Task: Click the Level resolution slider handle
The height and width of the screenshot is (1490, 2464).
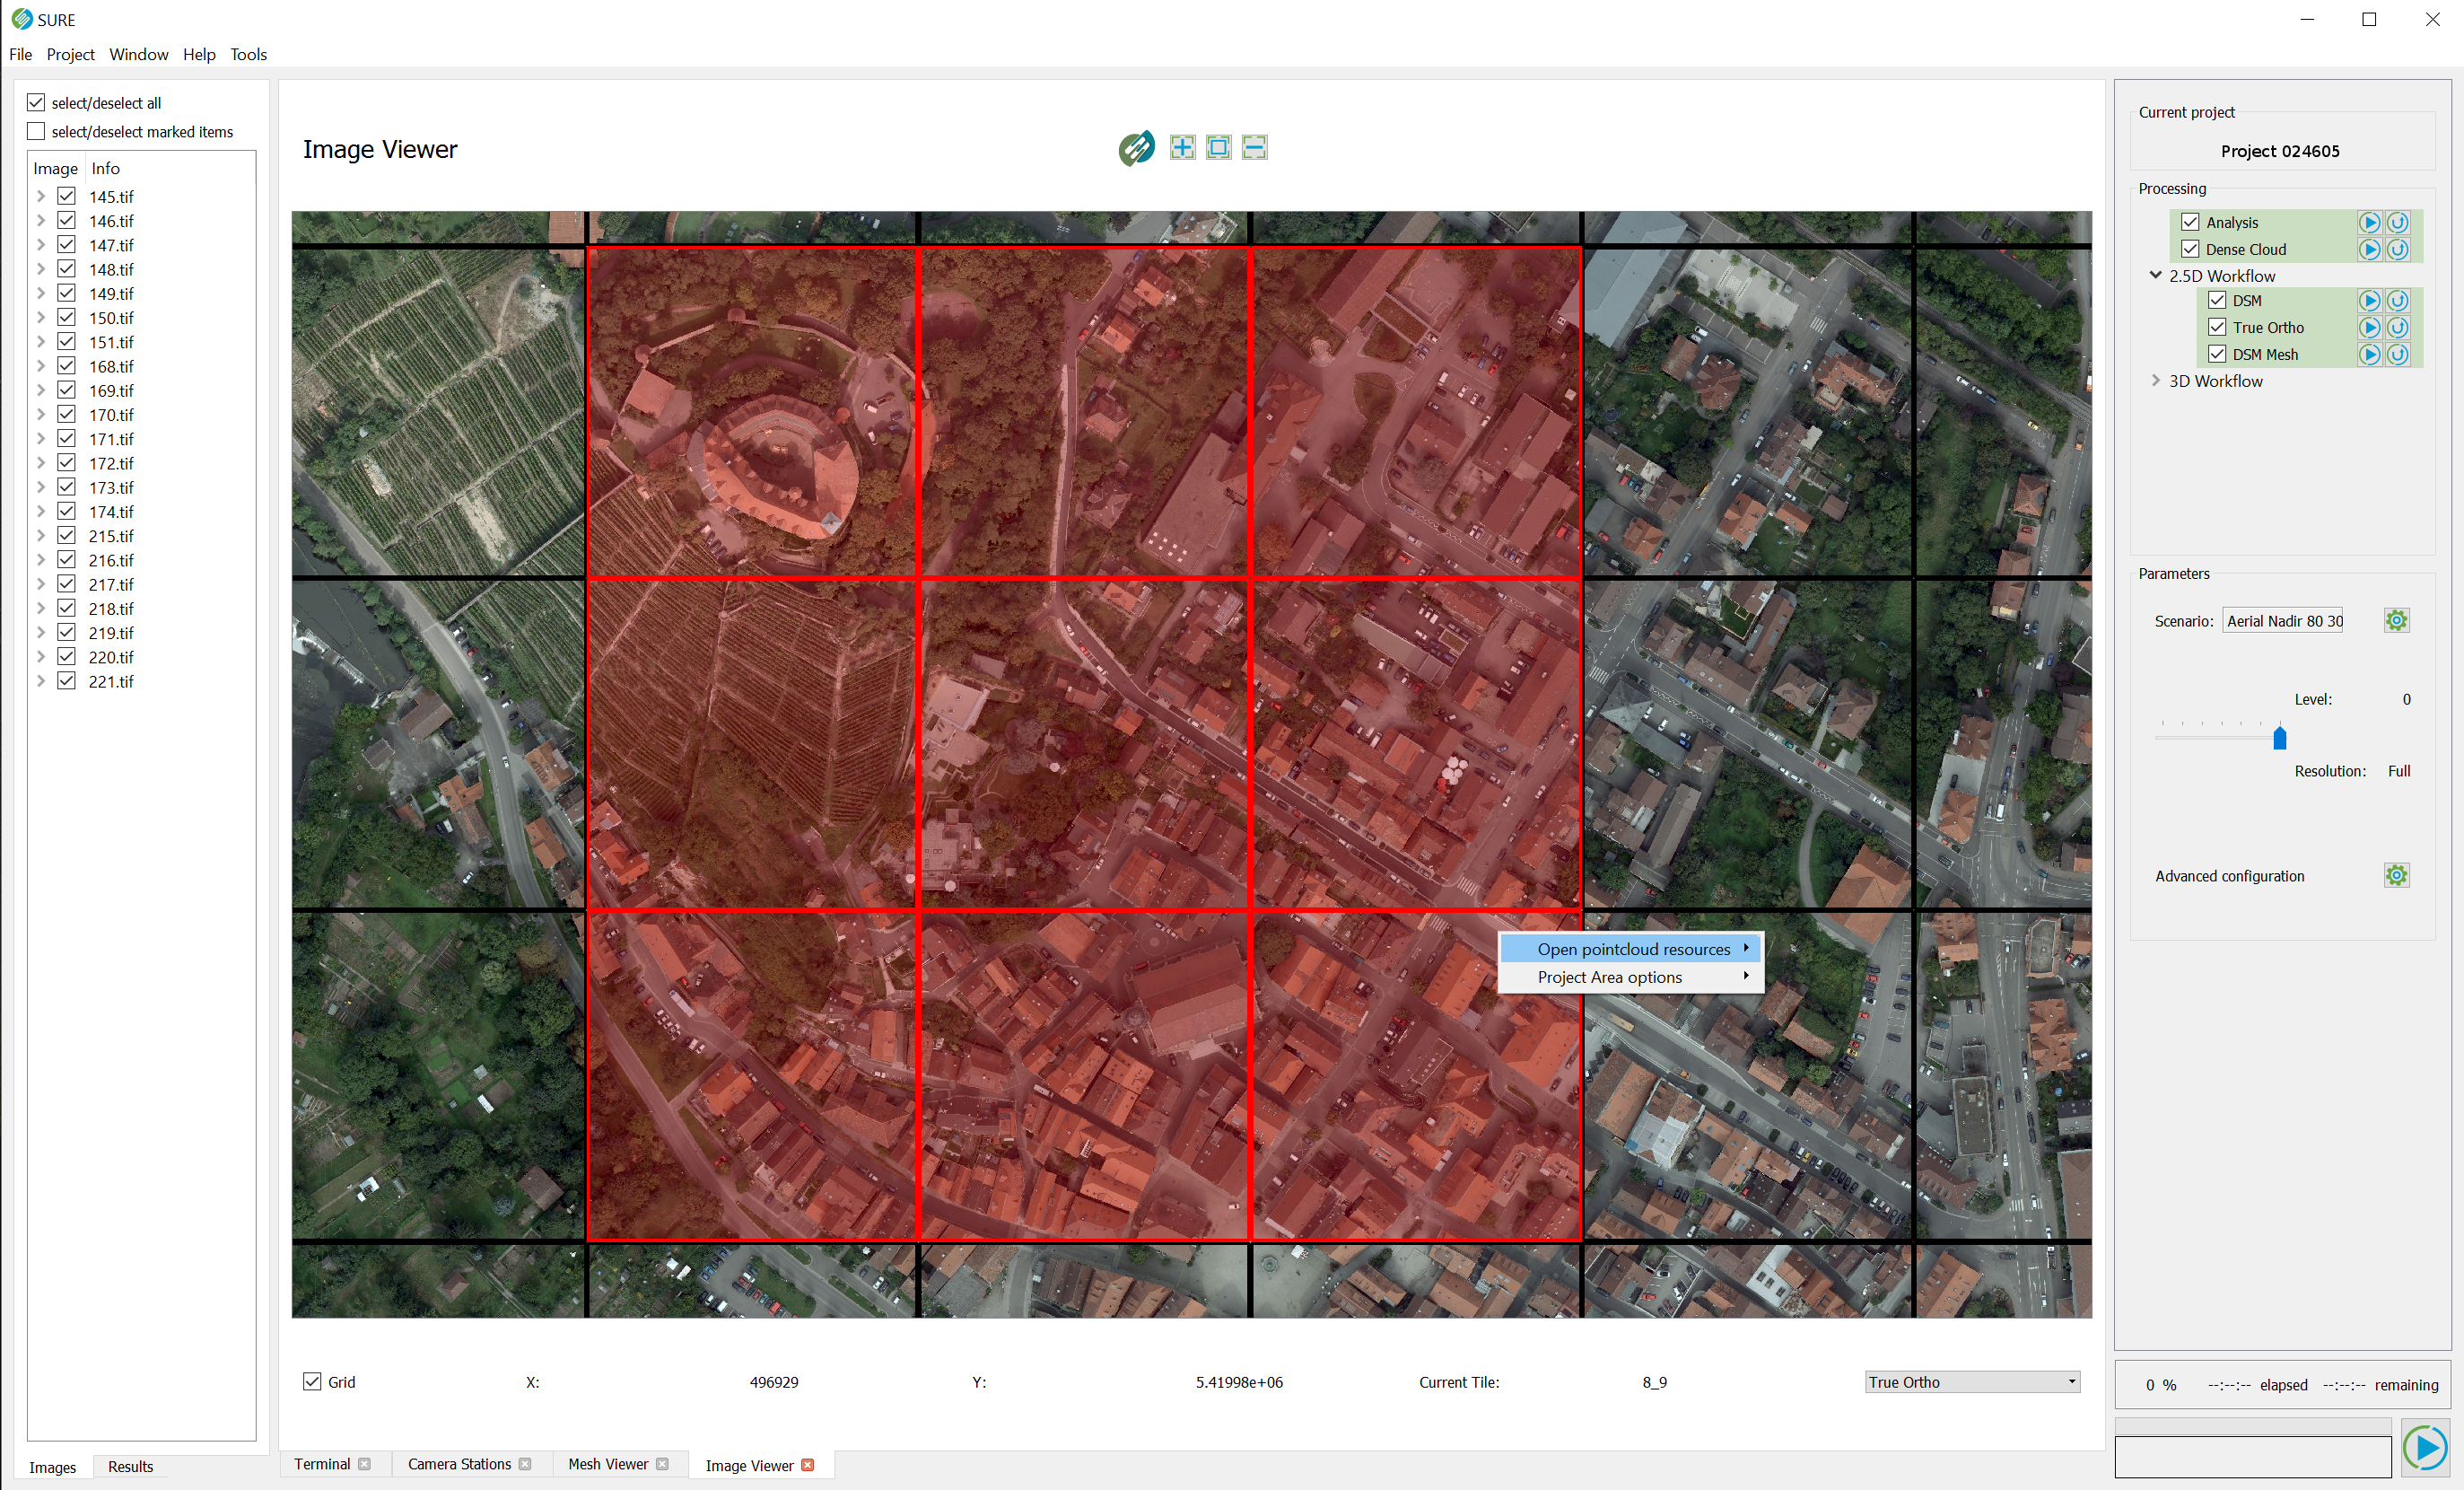Action: click(2280, 738)
